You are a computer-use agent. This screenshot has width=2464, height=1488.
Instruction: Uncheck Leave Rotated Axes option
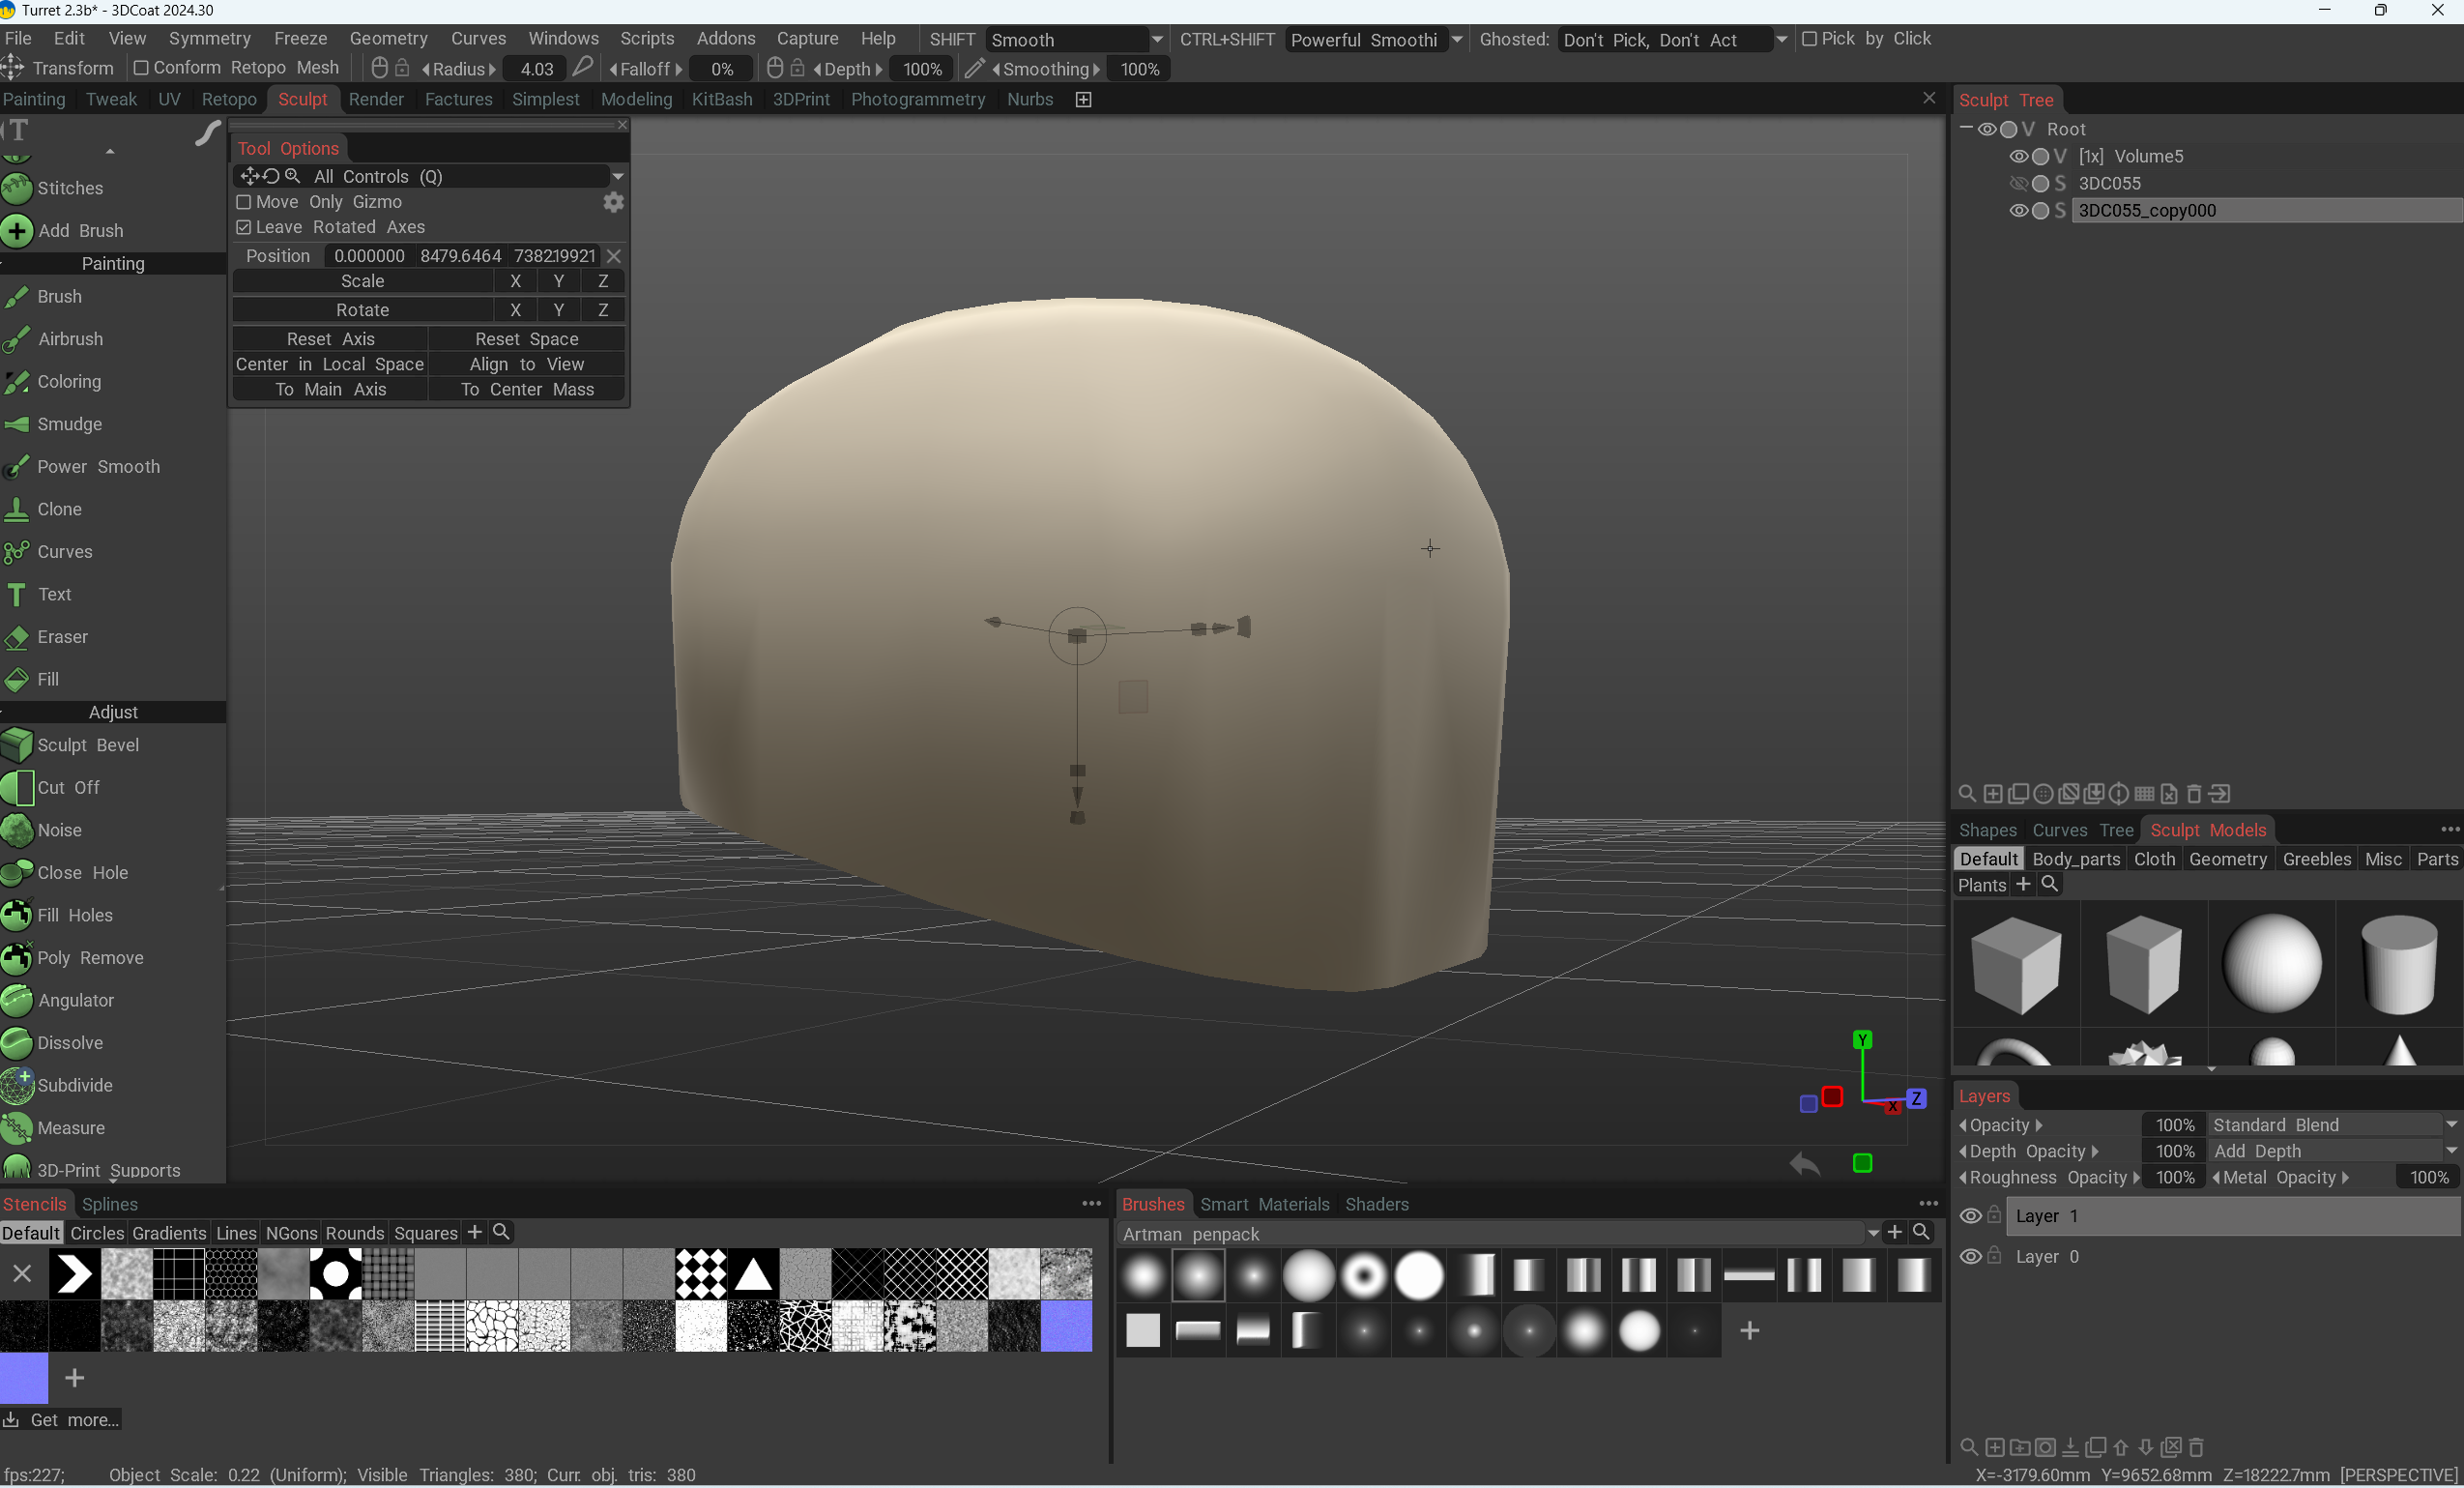[243, 227]
